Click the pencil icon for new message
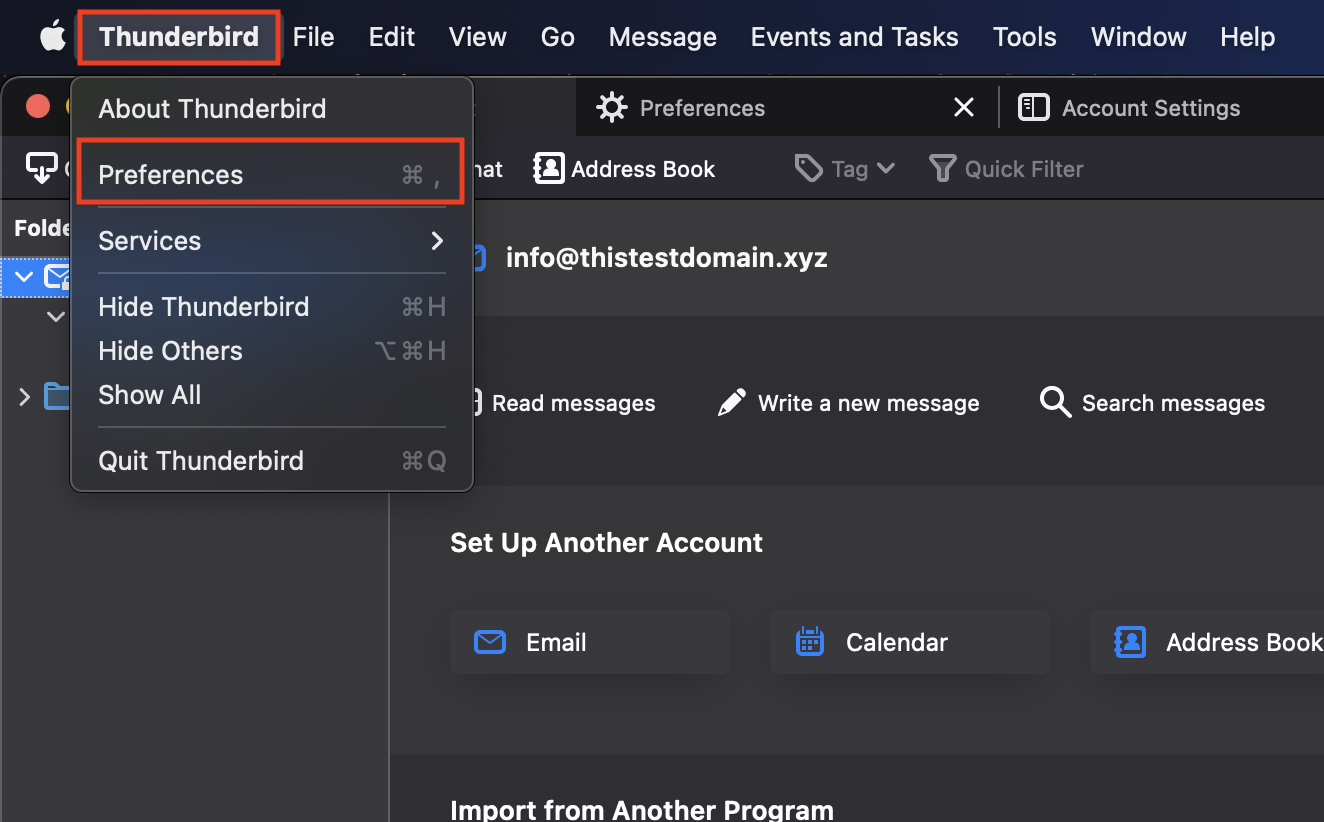 [x=732, y=403]
